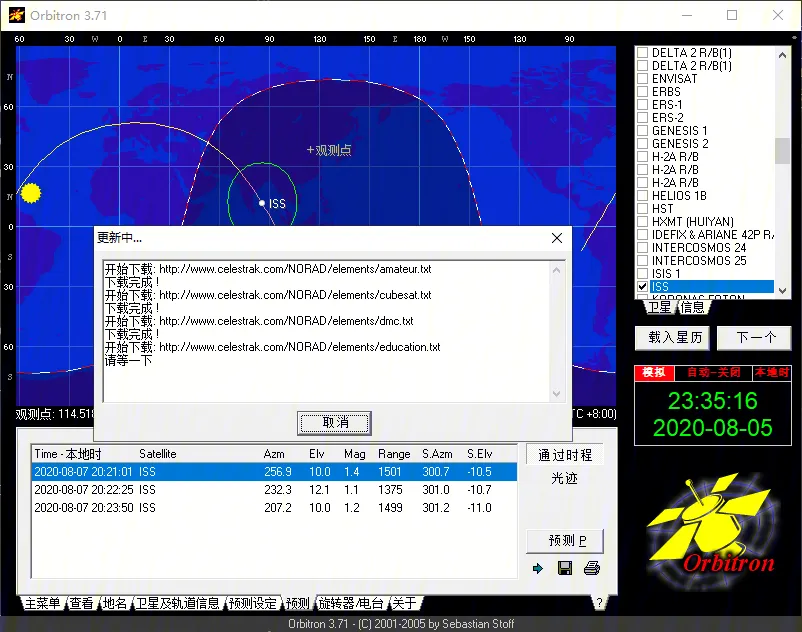Click the save predictions floppy disk icon

[x=565, y=569]
